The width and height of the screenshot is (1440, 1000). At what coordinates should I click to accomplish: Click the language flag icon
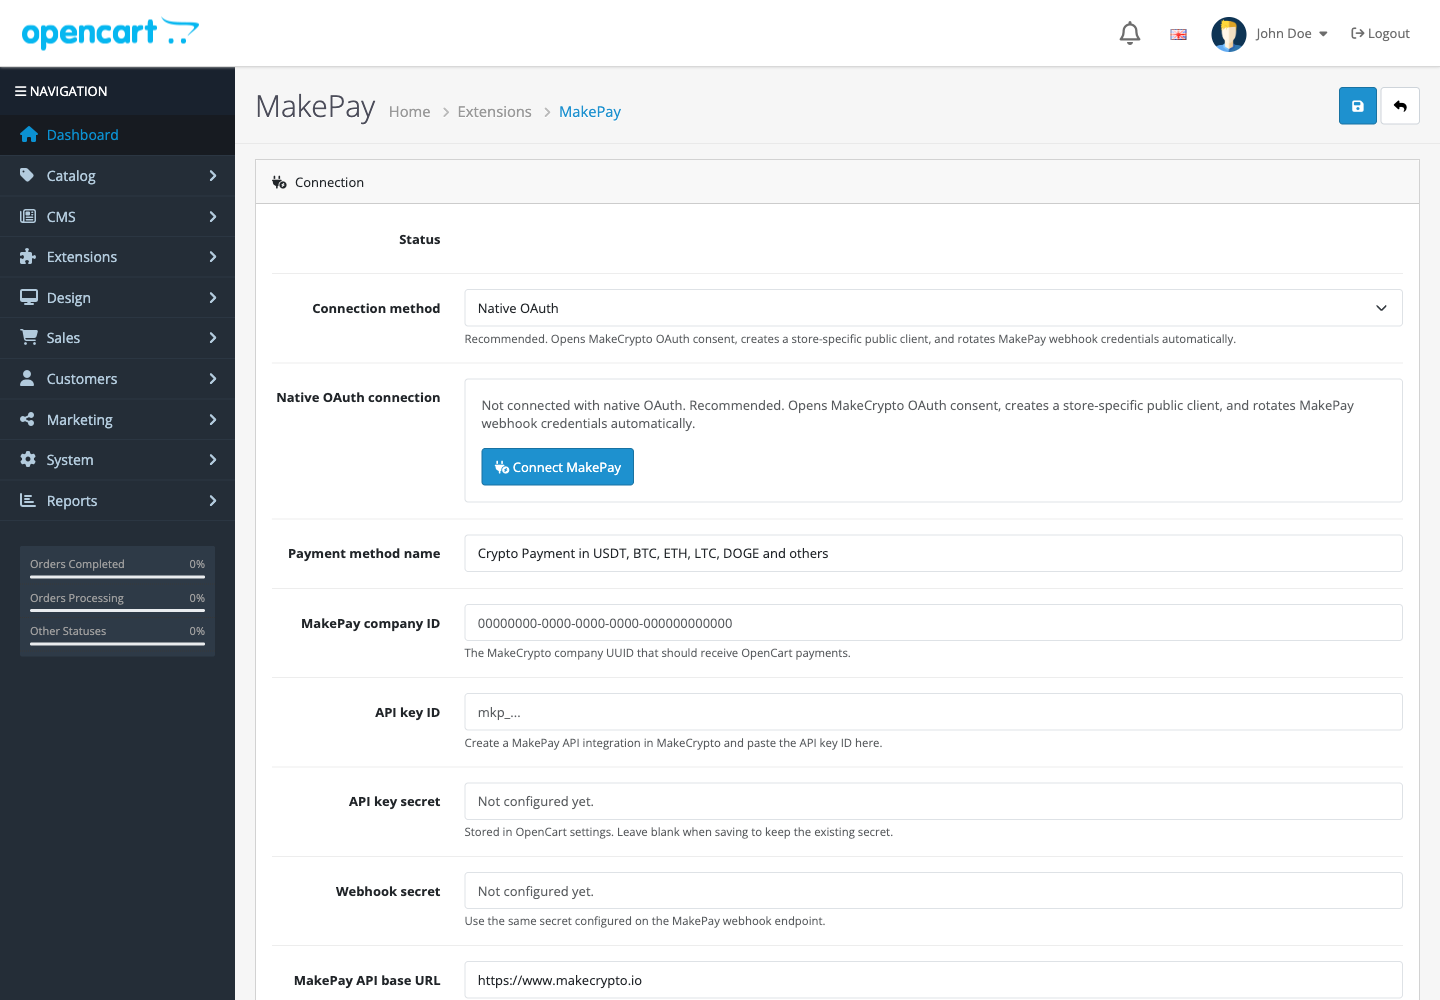(1179, 34)
